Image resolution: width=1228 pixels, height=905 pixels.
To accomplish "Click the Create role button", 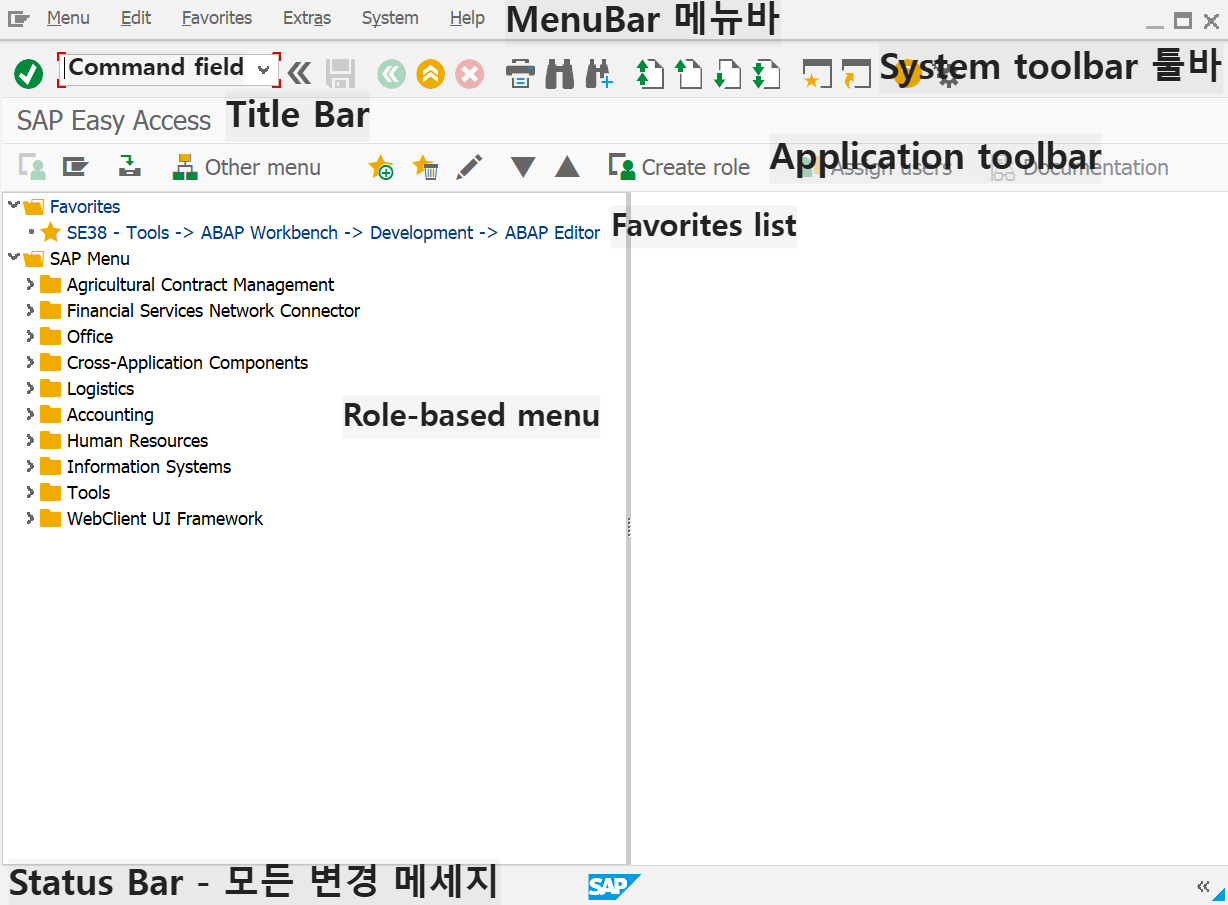I will (x=680, y=167).
